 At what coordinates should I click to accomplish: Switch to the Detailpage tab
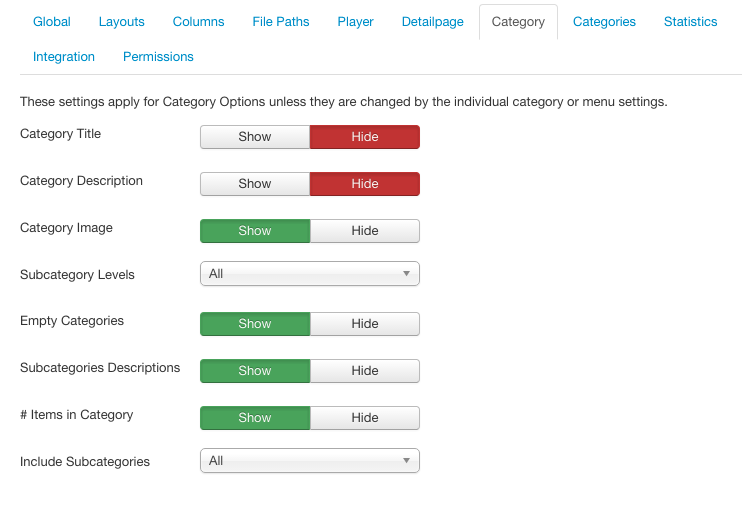tap(433, 22)
